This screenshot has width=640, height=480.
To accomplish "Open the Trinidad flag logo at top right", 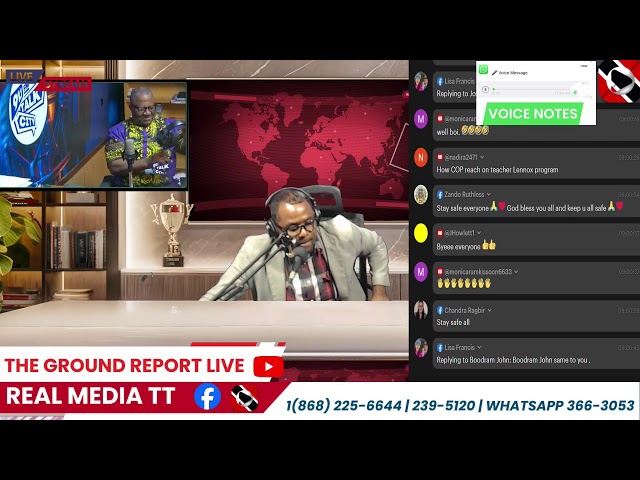I will (619, 81).
